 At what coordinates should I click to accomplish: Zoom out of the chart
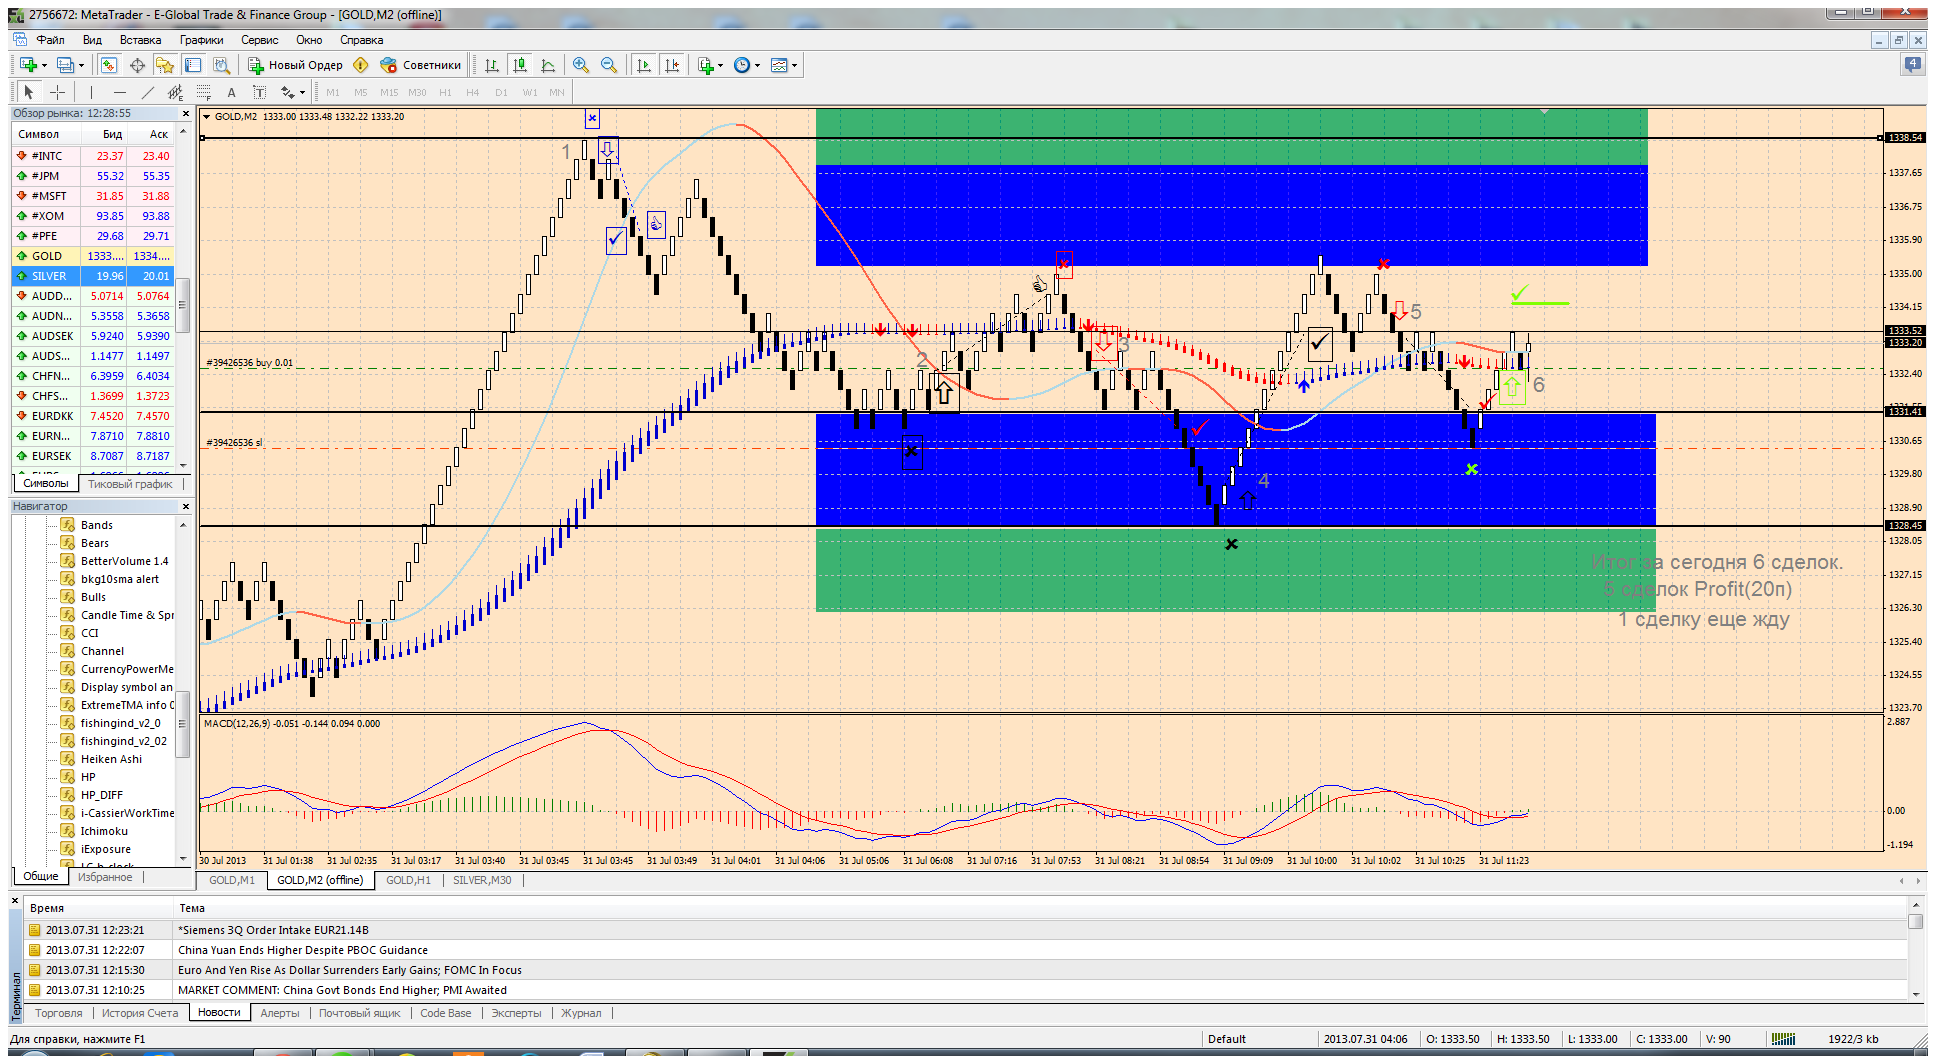pyautogui.click(x=609, y=65)
